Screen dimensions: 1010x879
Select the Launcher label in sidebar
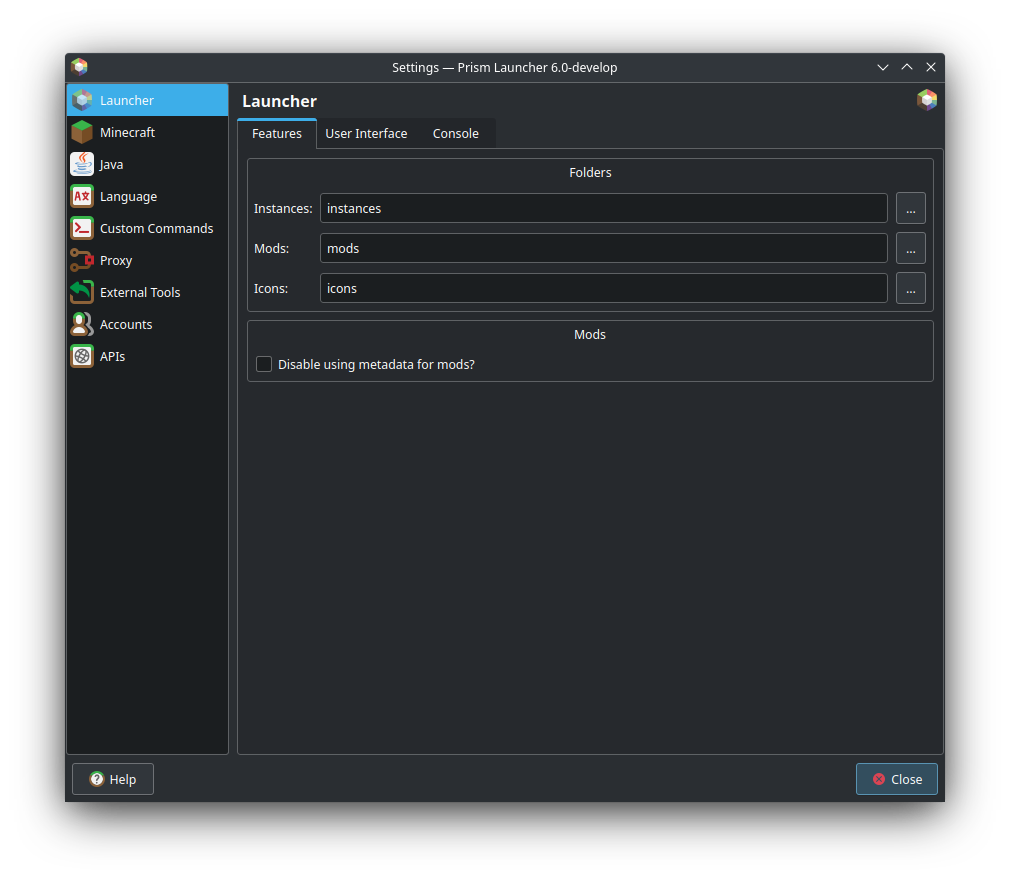click(127, 100)
